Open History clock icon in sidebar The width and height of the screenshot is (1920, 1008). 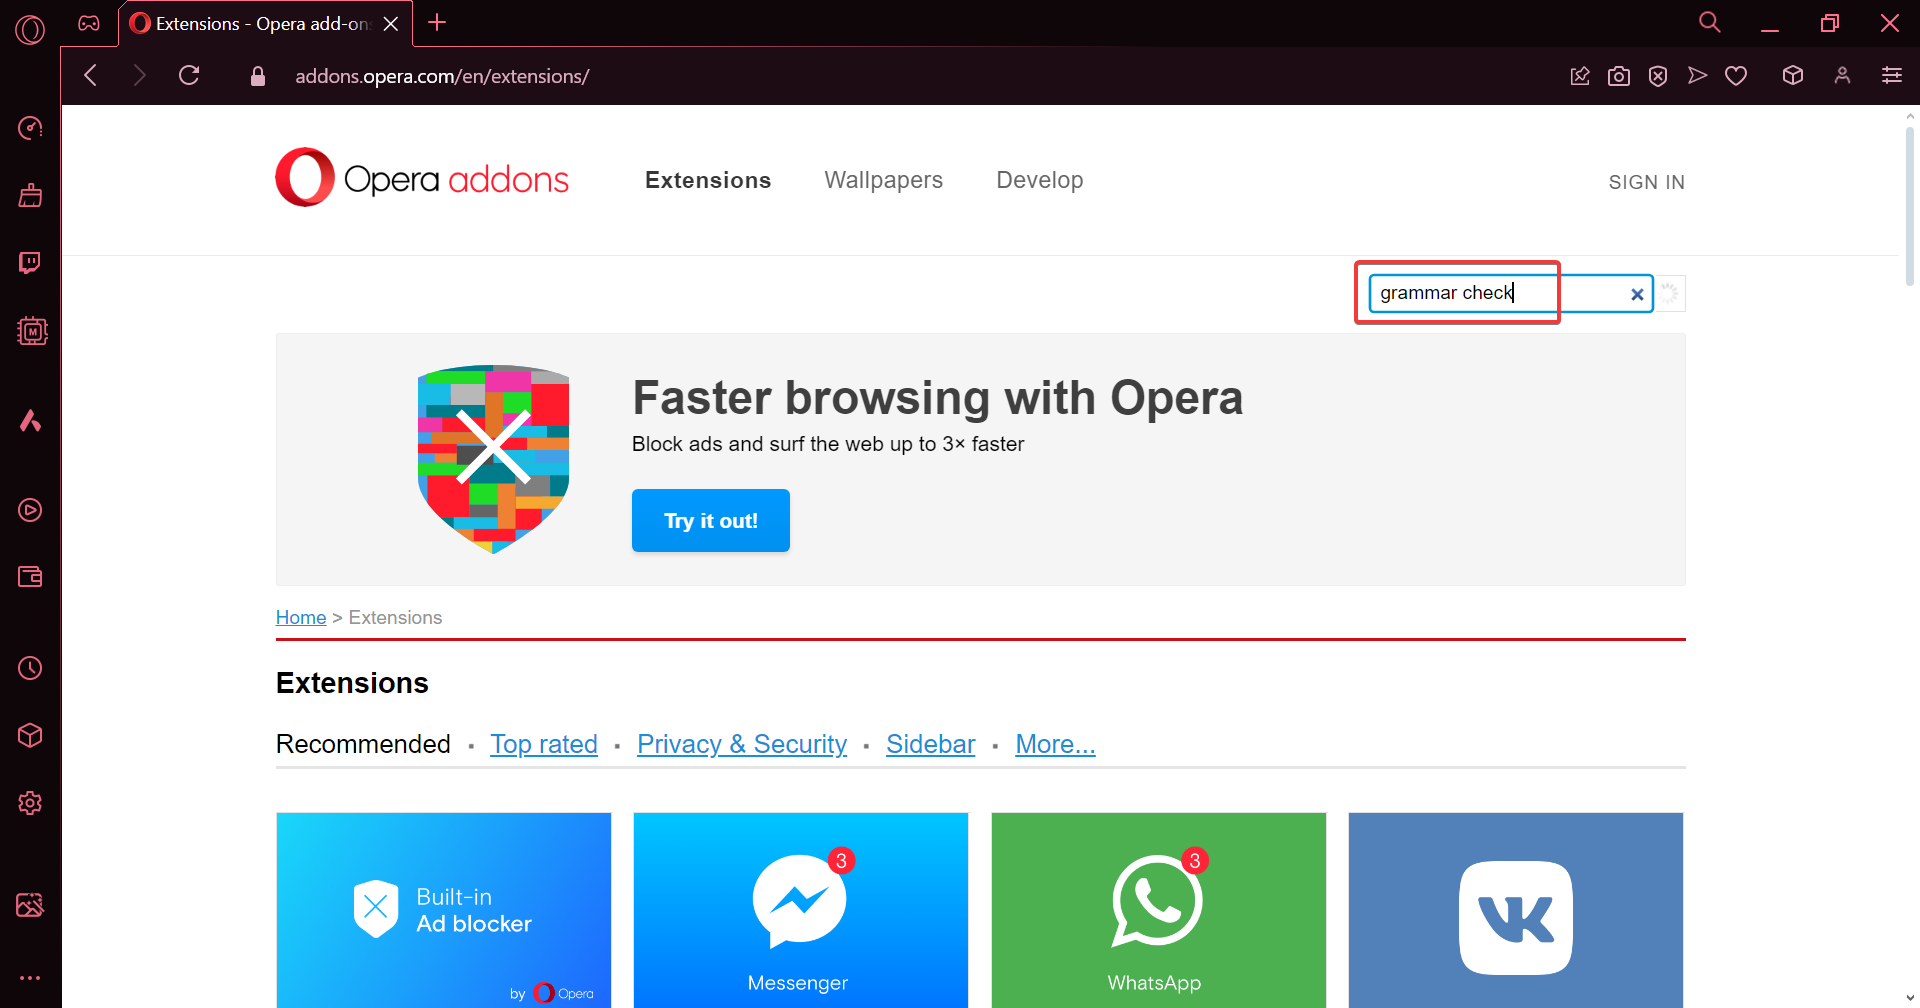(30, 668)
